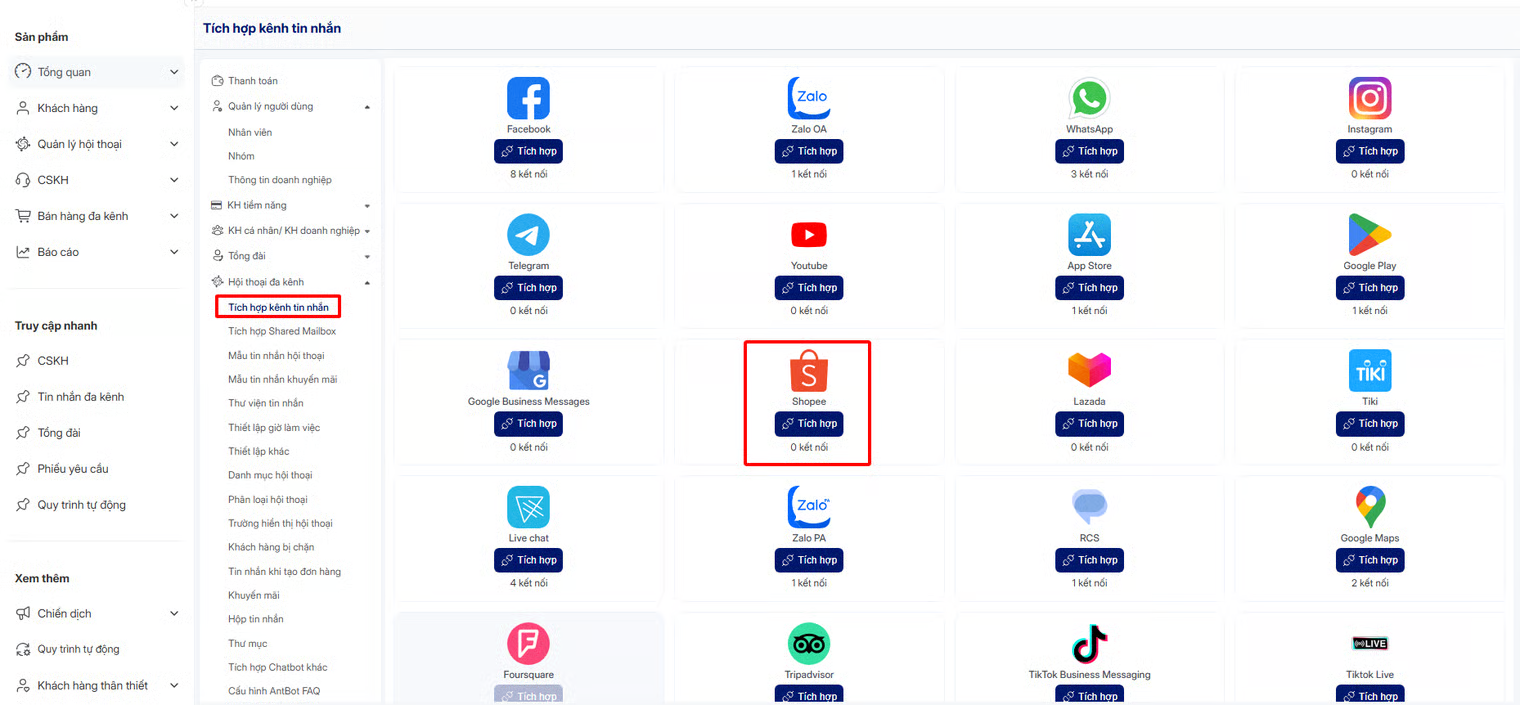Open the Shopee channel icon
Screen dimensions: 1520x705
[809, 371]
